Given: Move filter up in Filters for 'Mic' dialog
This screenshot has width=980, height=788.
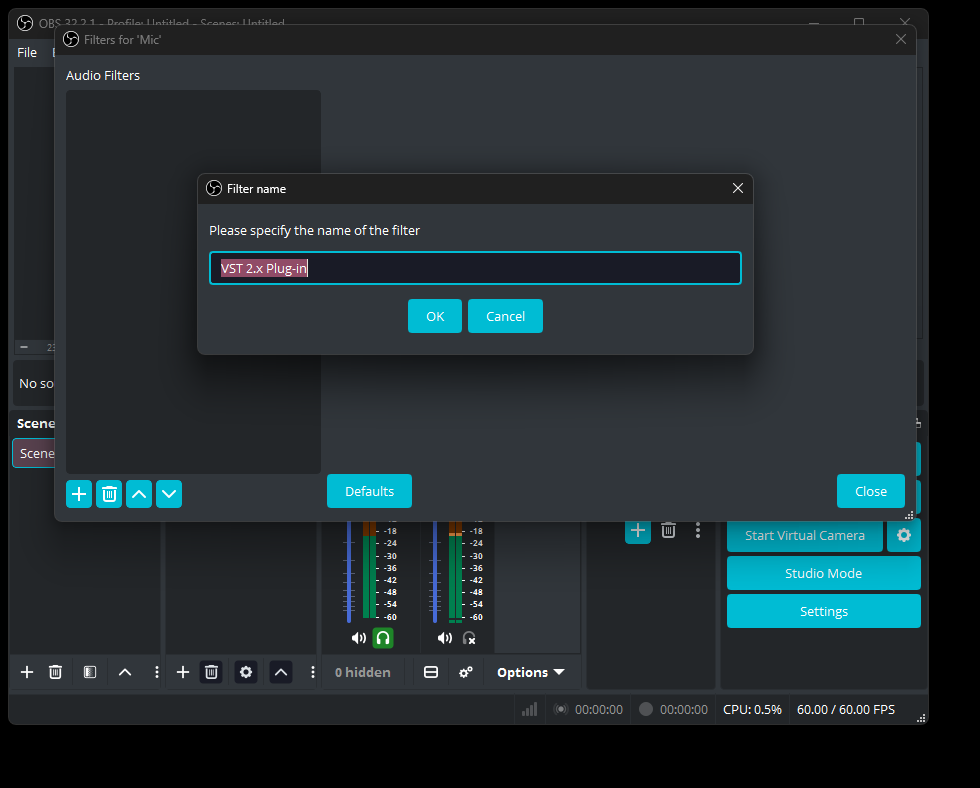Looking at the screenshot, I should tap(139, 494).
